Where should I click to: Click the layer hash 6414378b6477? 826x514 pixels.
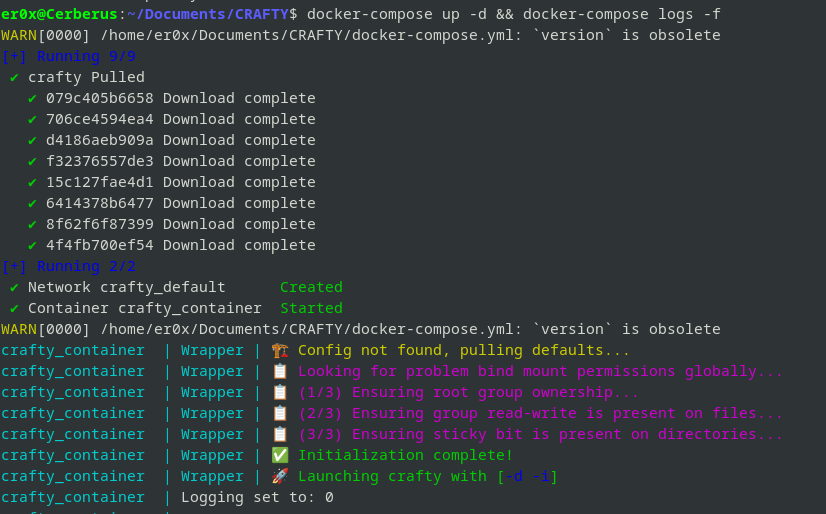click(100, 203)
